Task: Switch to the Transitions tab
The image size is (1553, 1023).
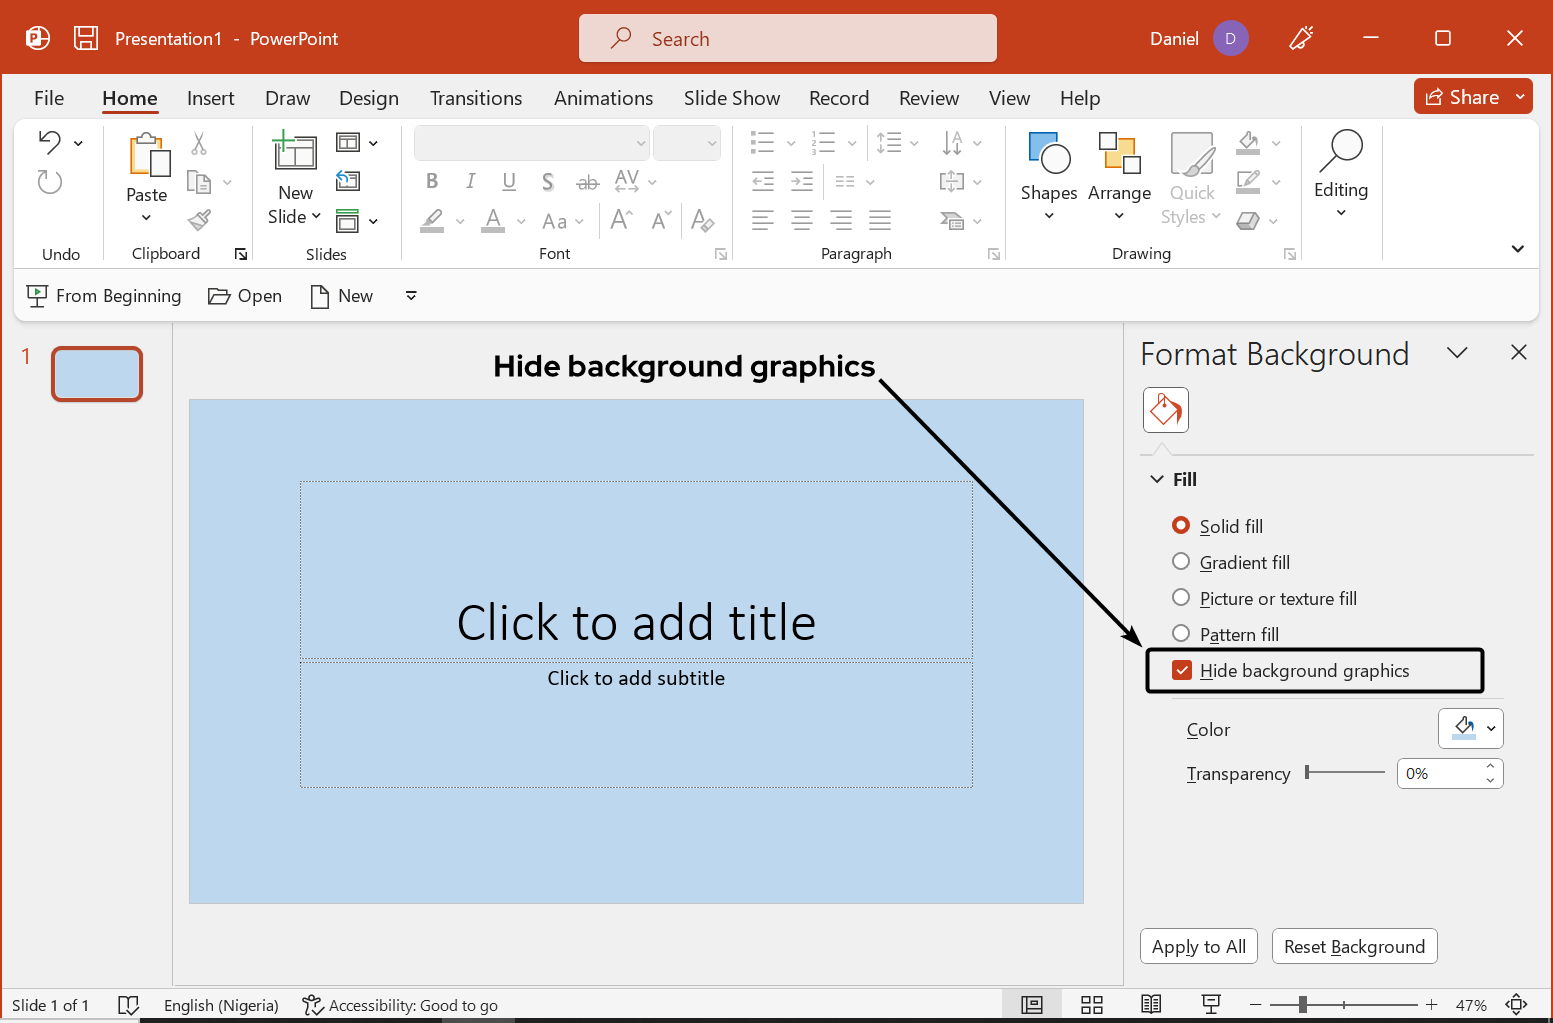Action: tap(475, 98)
